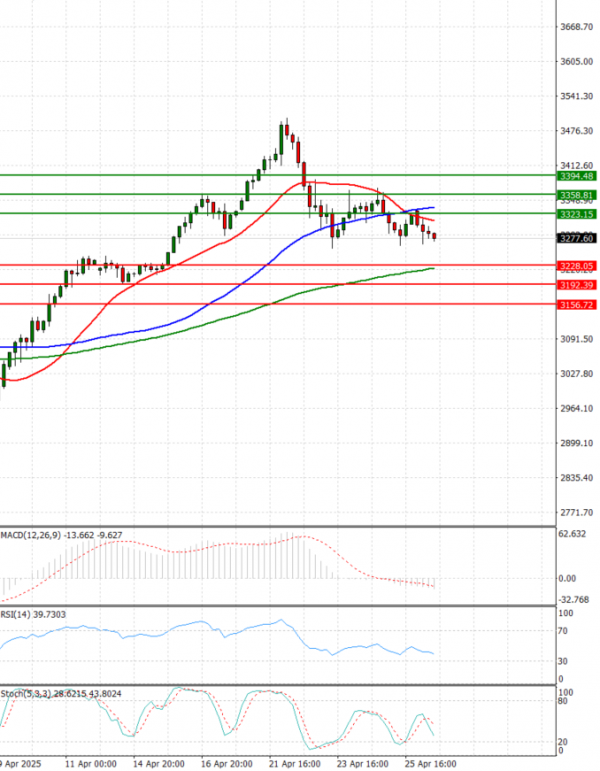Click the 21 Apr 16:00 time label
This screenshot has width=600, height=771.
pos(295,762)
